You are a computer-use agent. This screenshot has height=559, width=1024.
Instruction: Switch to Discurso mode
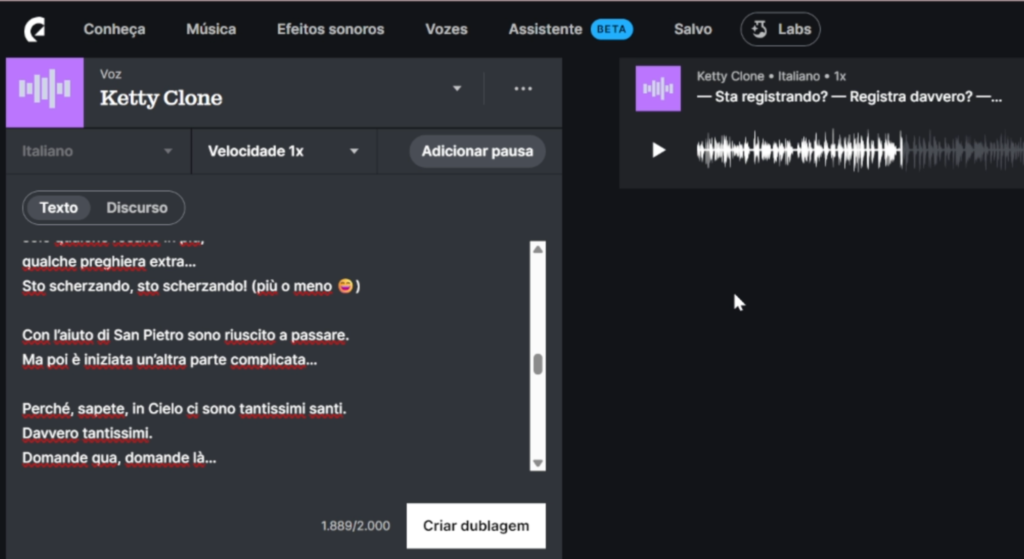(x=137, y=208)
